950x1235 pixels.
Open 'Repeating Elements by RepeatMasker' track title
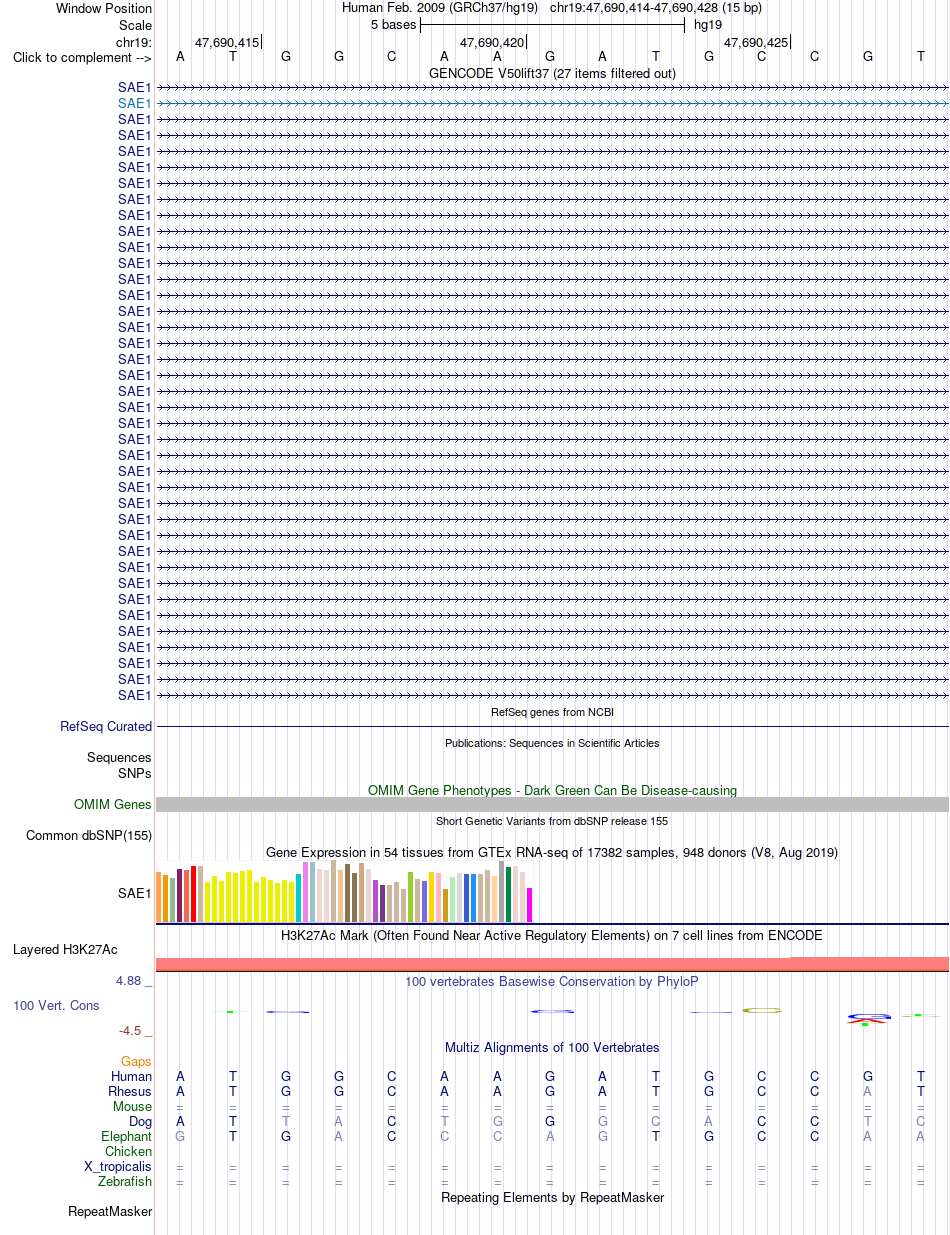pos(552,1197)
